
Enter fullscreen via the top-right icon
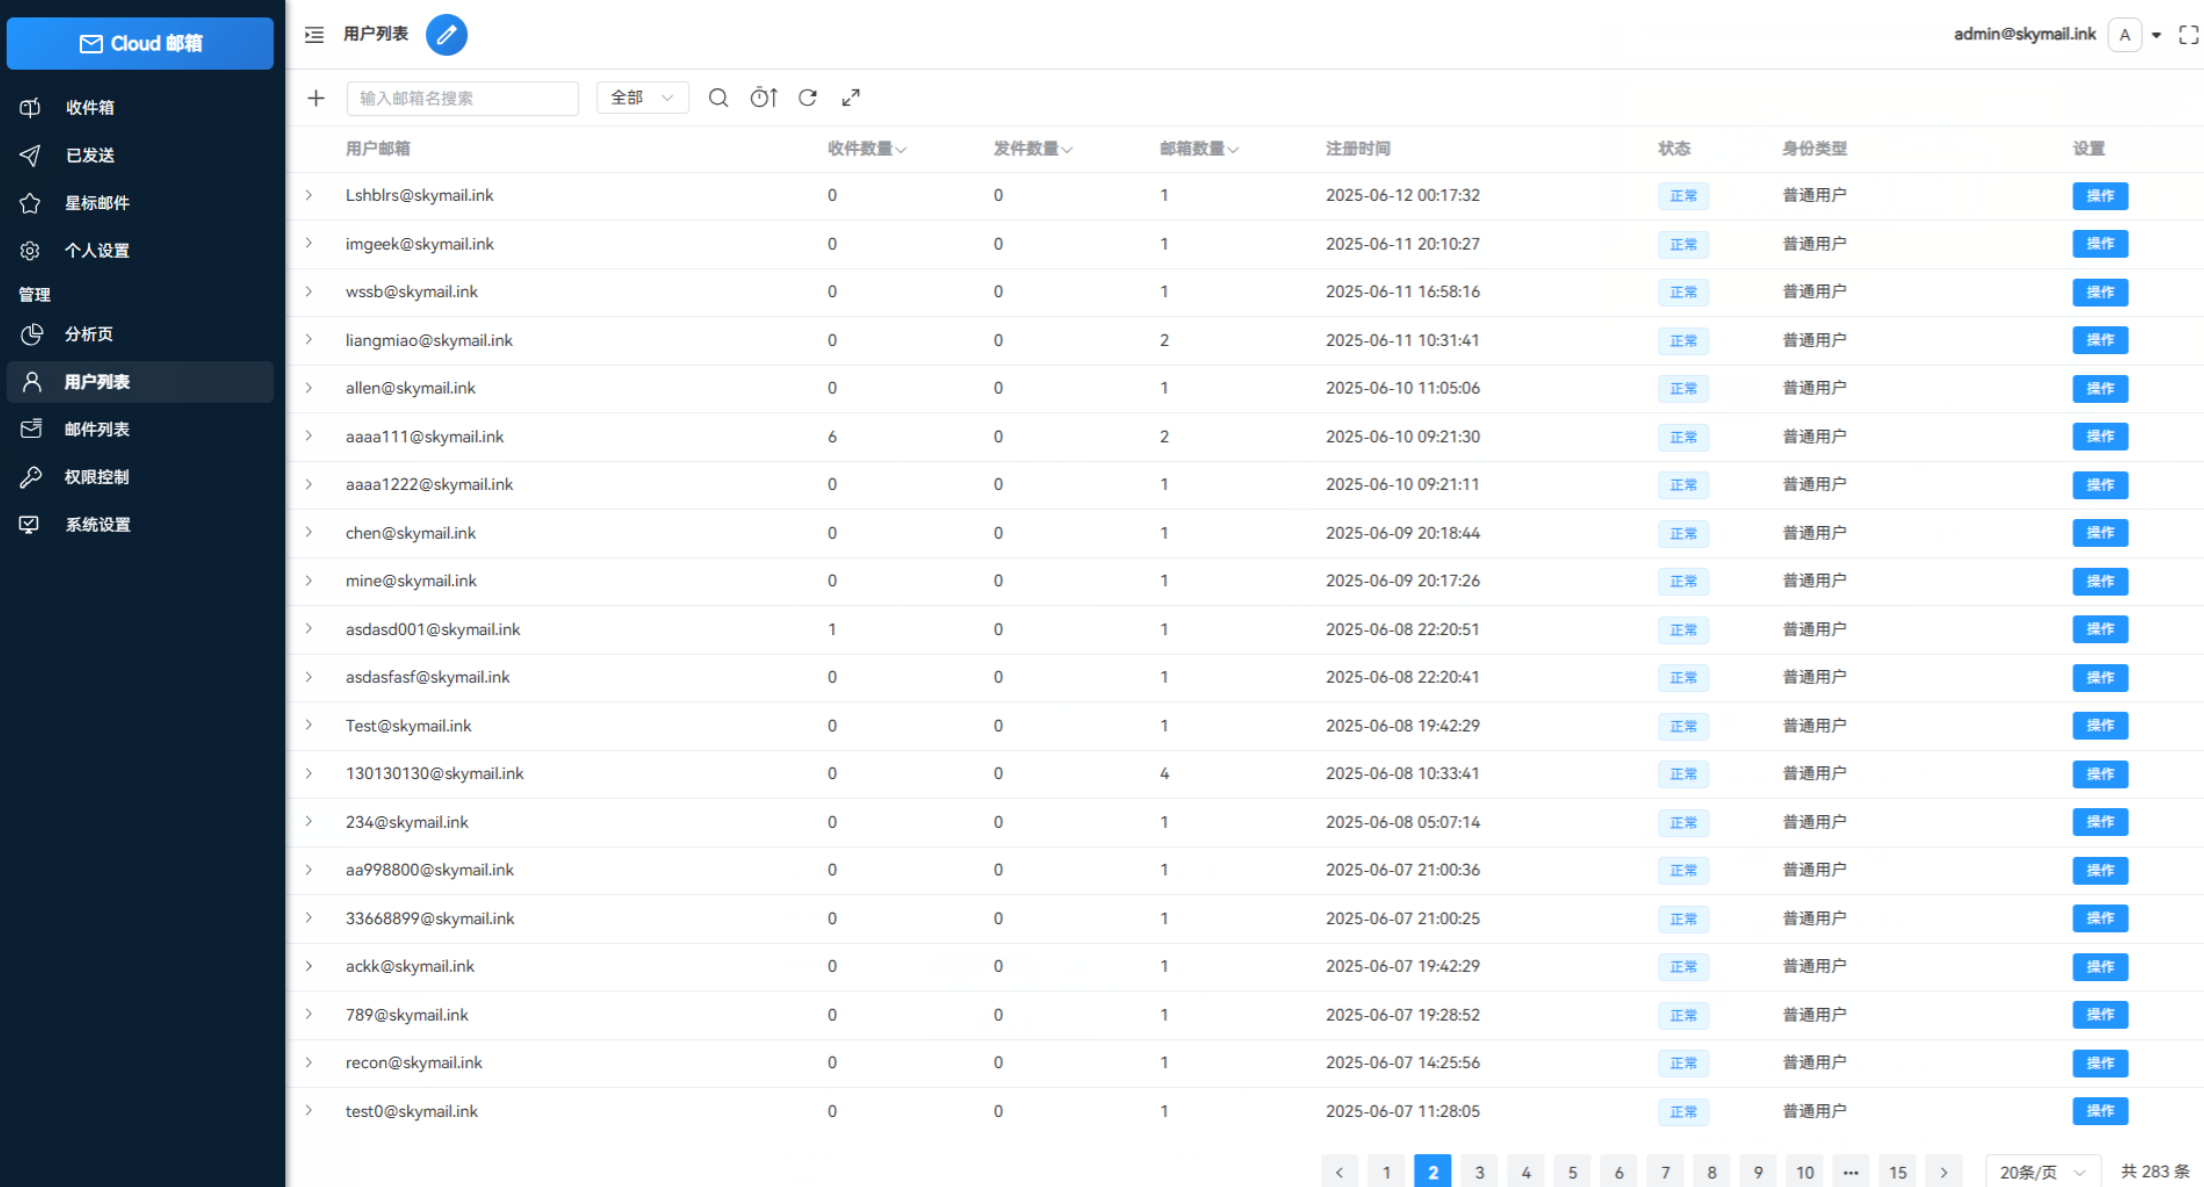click(x=2188, y=35)
